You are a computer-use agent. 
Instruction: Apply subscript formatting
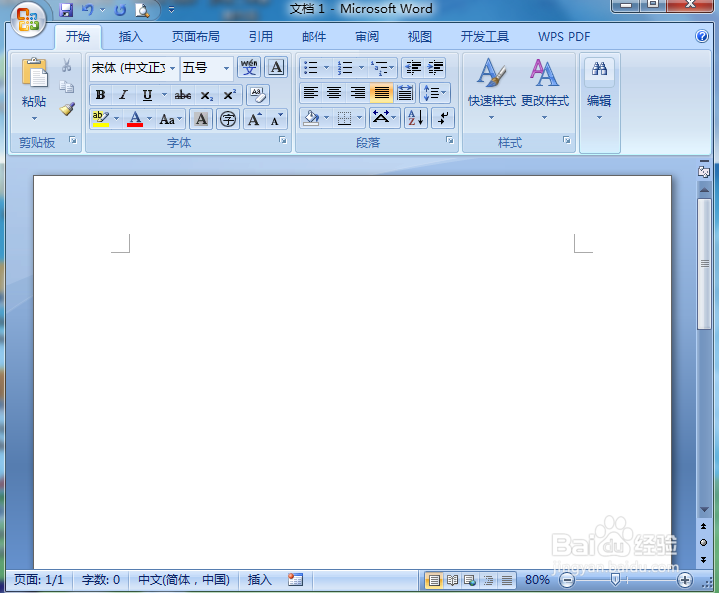point(206,95)
